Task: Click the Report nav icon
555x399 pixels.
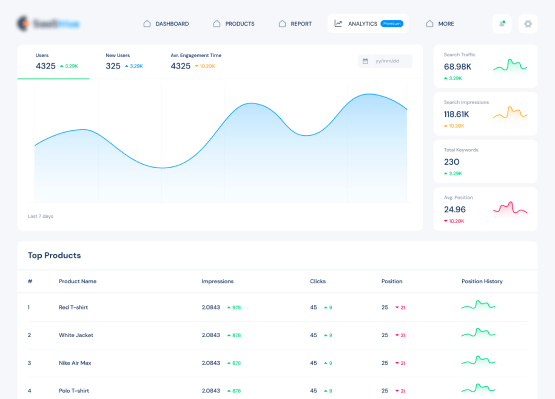Action: pos(282,24)
